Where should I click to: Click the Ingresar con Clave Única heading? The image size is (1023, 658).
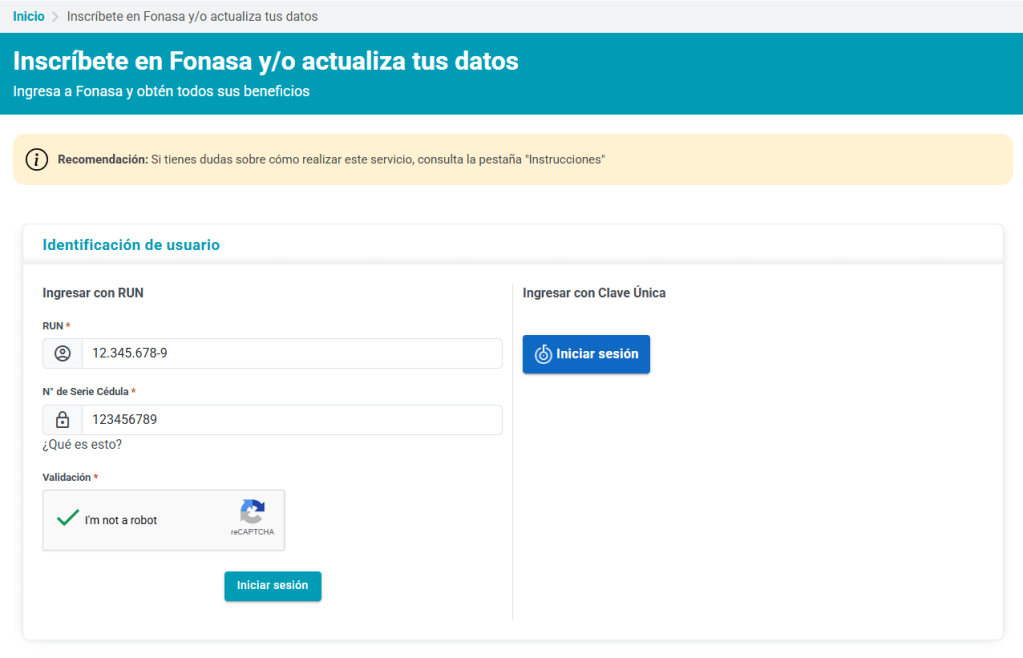tap(594, 293)
